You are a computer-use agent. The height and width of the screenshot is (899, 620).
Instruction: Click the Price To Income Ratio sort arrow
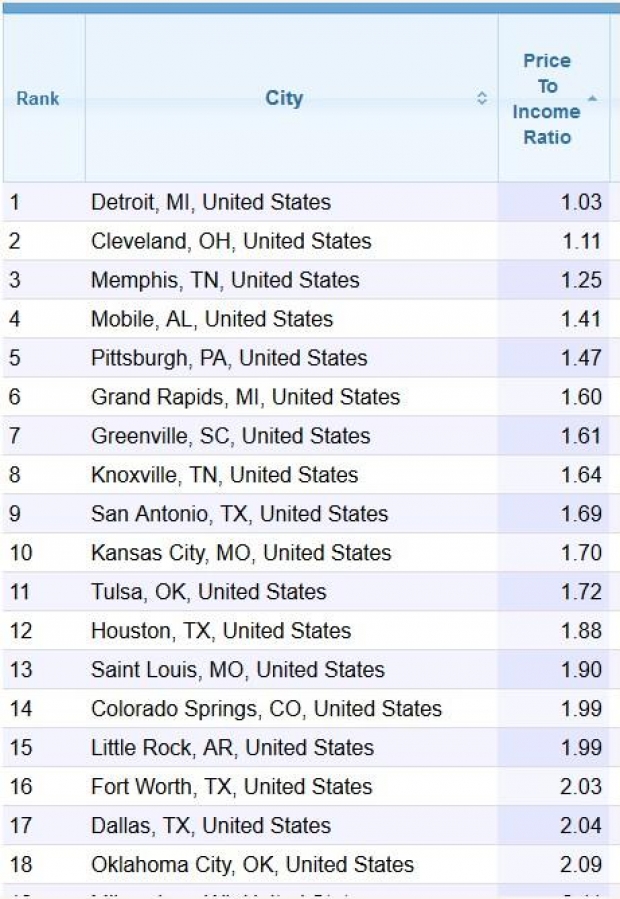click(x=593, y=98)
